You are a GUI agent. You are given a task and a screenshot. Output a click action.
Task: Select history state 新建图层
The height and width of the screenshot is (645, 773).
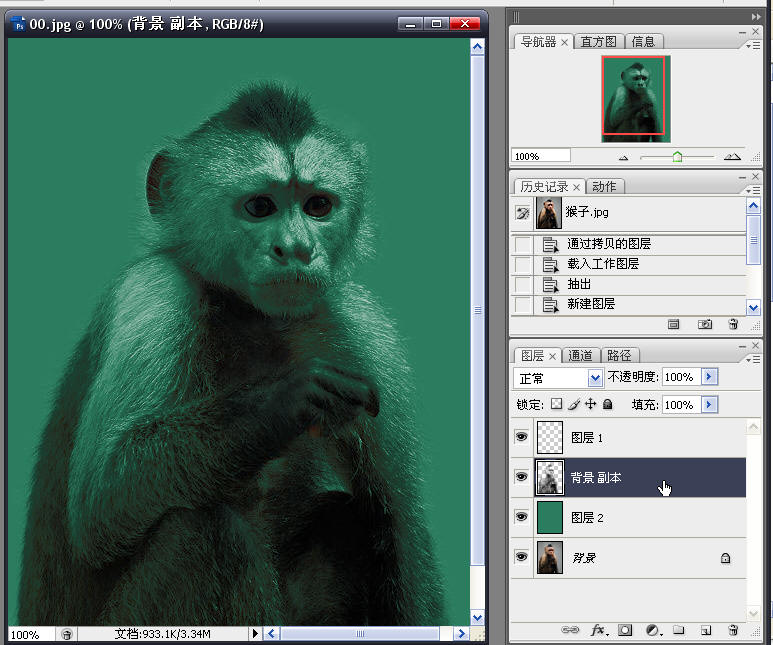639,304
